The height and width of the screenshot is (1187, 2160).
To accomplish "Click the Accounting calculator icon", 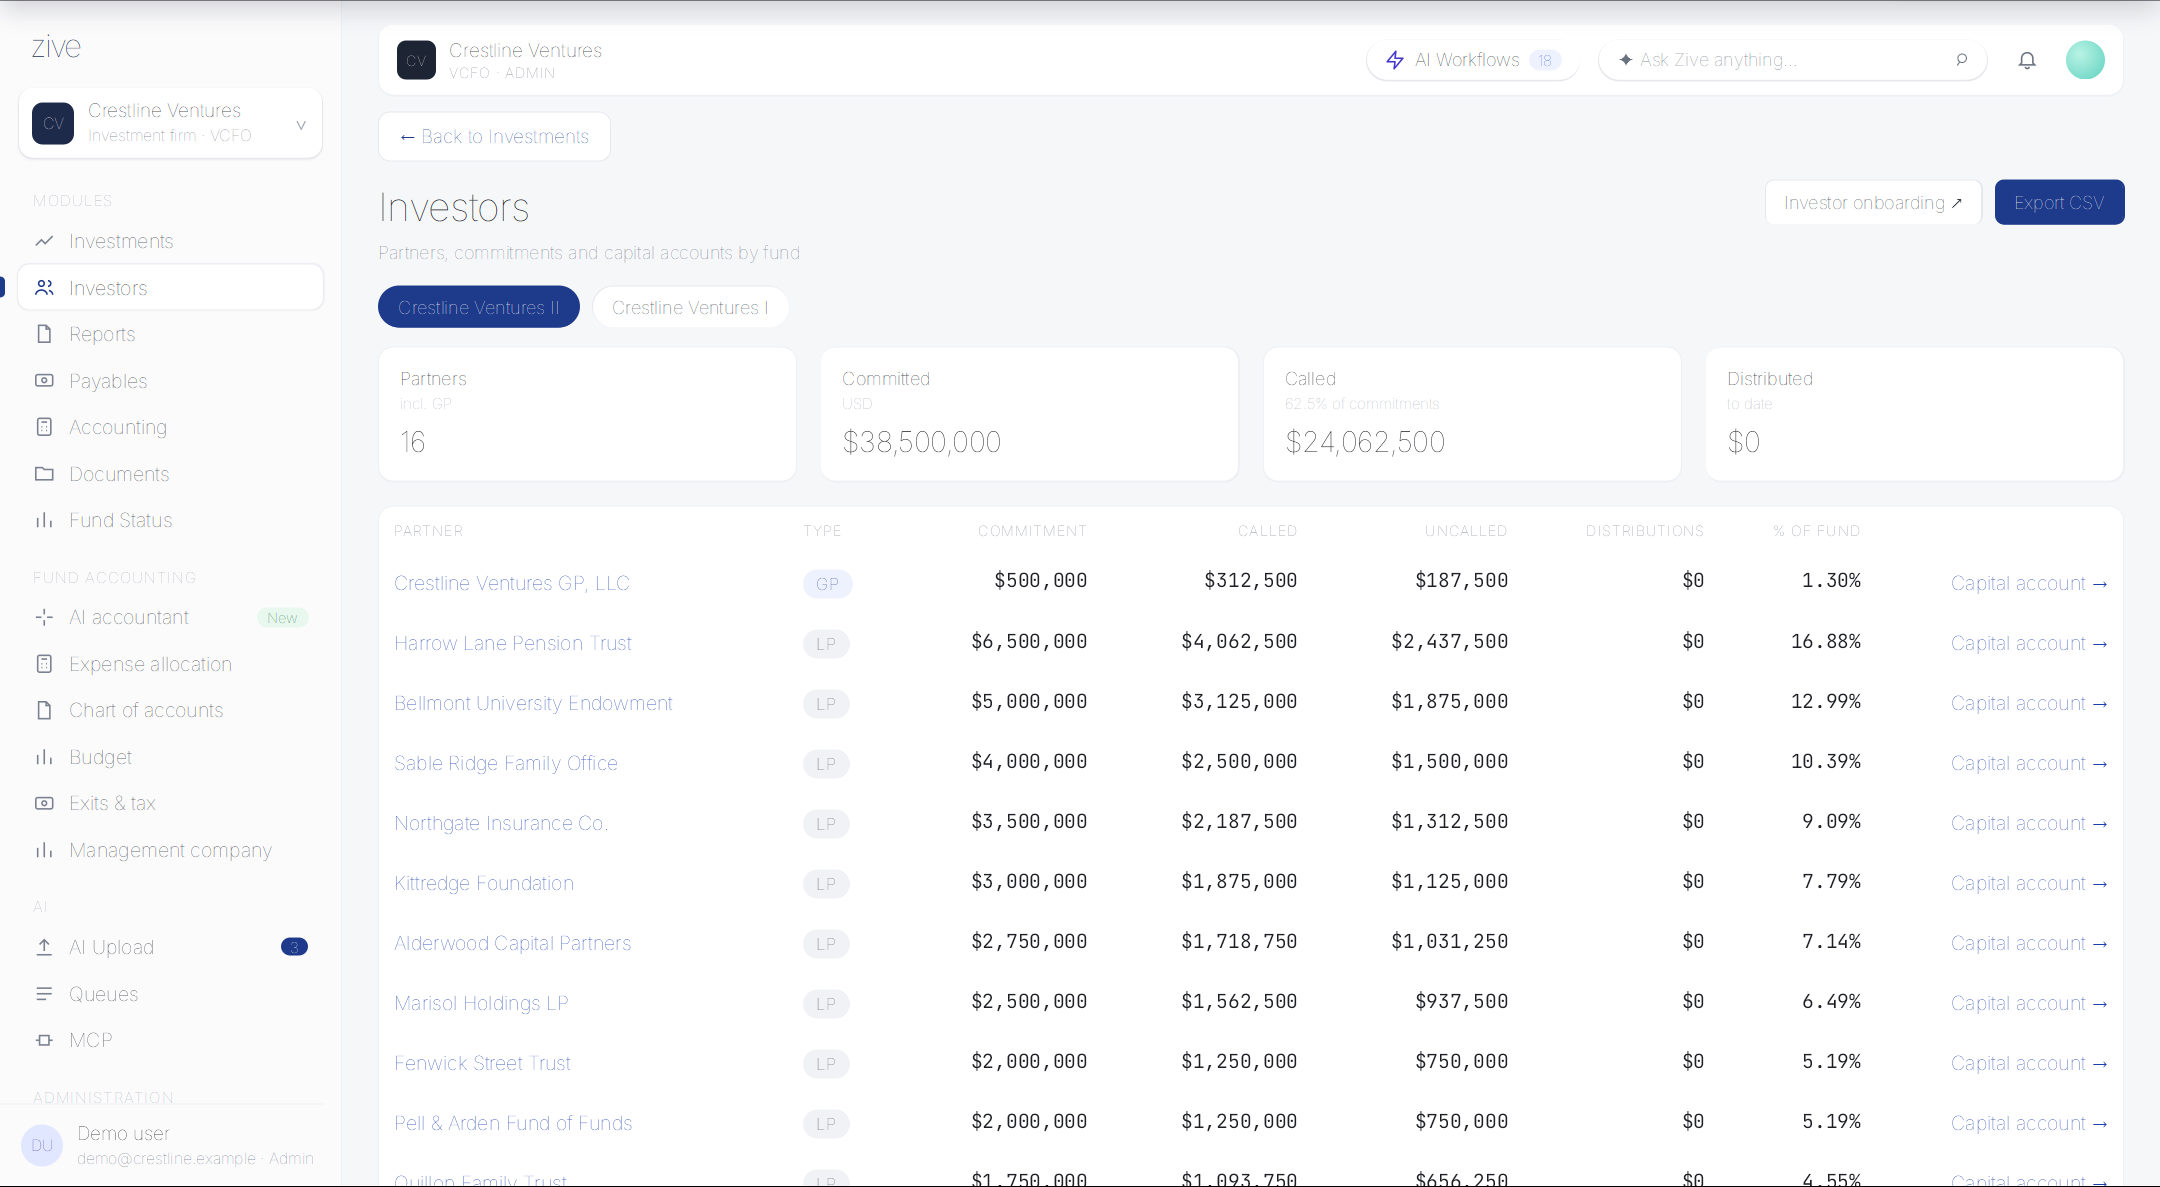I will 44,427.
